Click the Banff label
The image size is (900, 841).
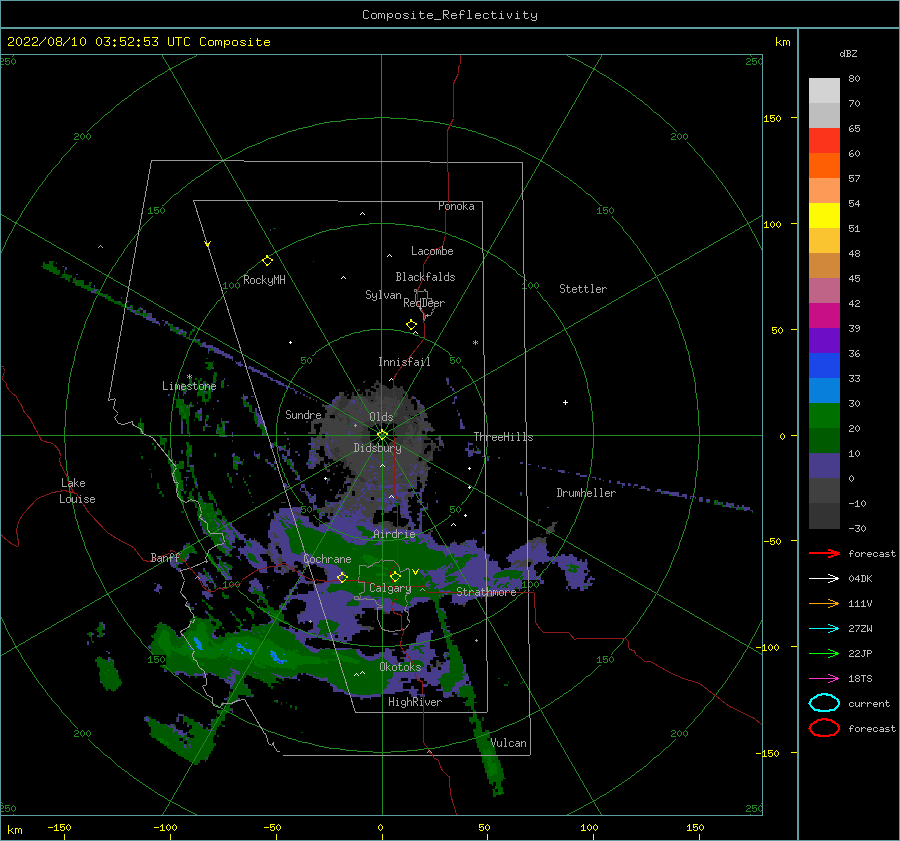coord(165,557)
